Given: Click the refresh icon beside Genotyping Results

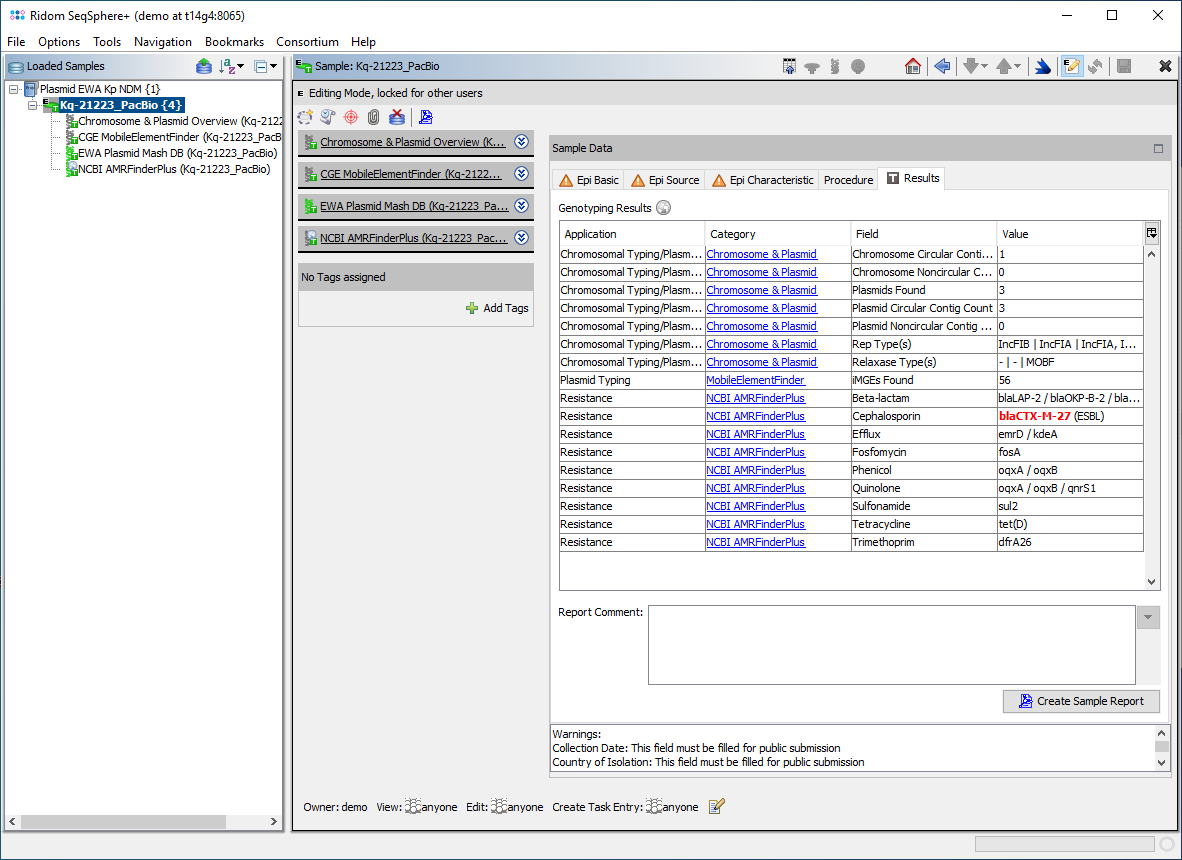Looking at the screenshot, I should [663, 208].
